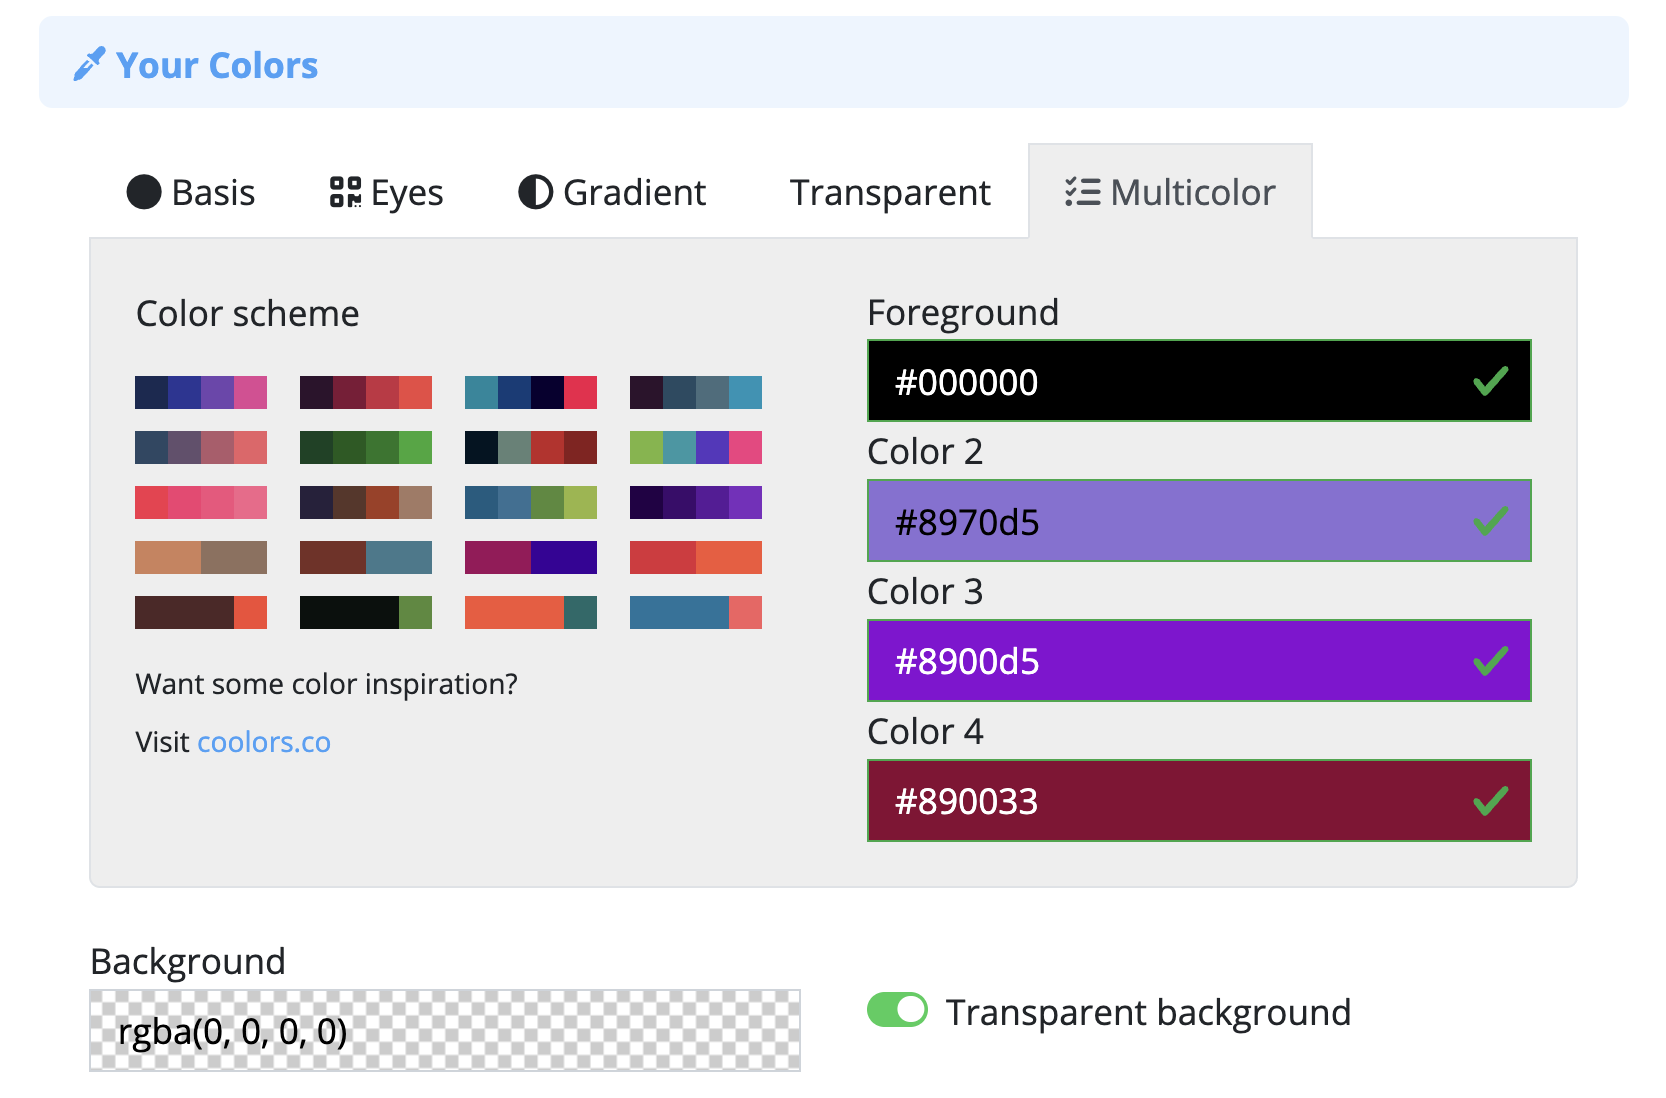This screenshot has height=1098, width=1666.
Task: Click the Background rgba(0, 0, 0, 0) field
Action: coord(444,1031)
